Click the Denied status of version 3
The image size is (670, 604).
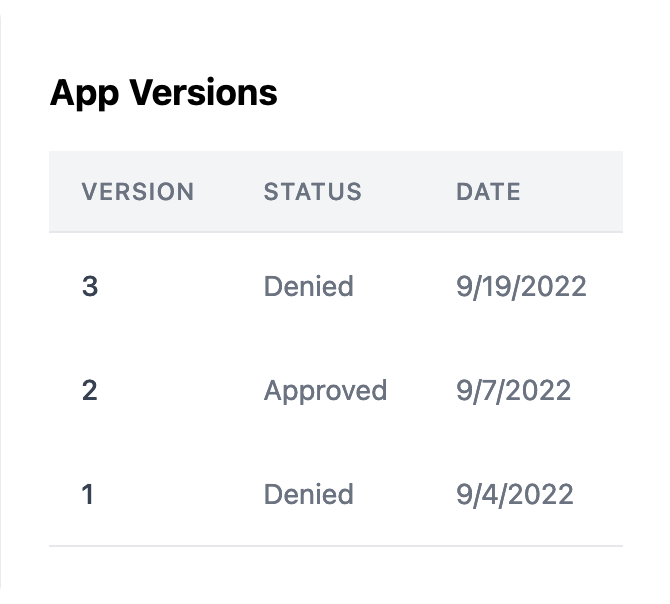coord(308,287)
